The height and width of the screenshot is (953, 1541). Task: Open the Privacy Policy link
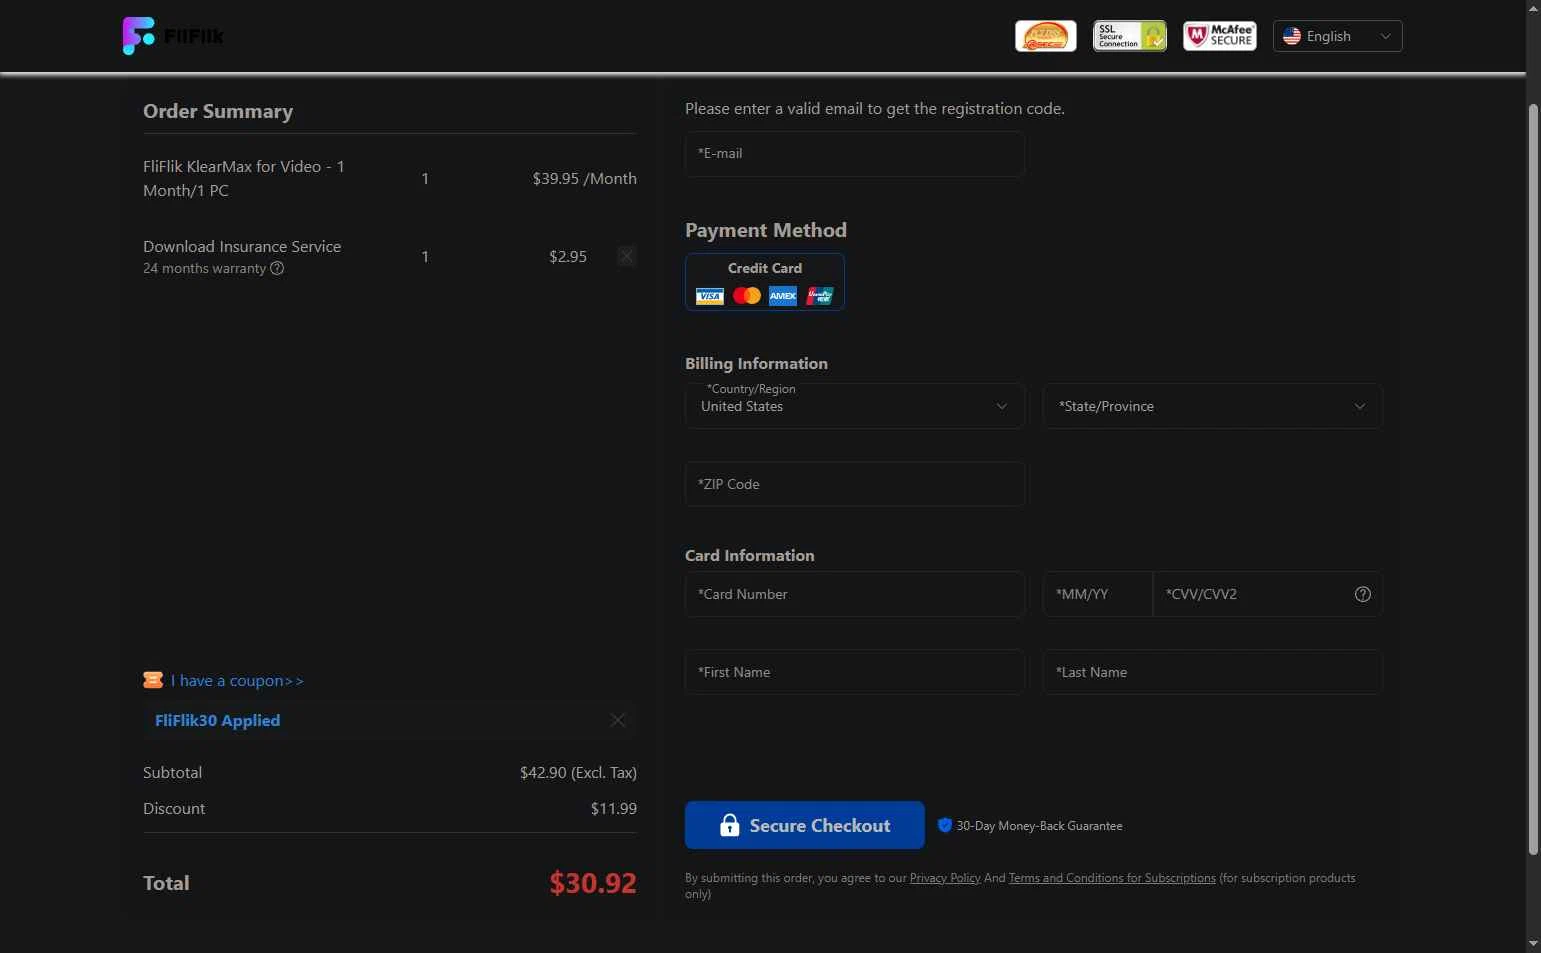945,878
